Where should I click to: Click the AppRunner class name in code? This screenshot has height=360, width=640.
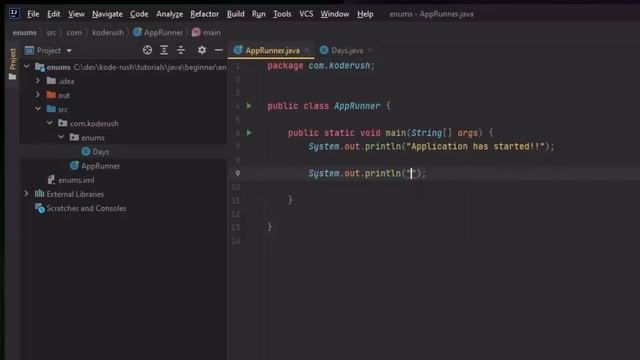pyautogui.click(x=357, y=106)
